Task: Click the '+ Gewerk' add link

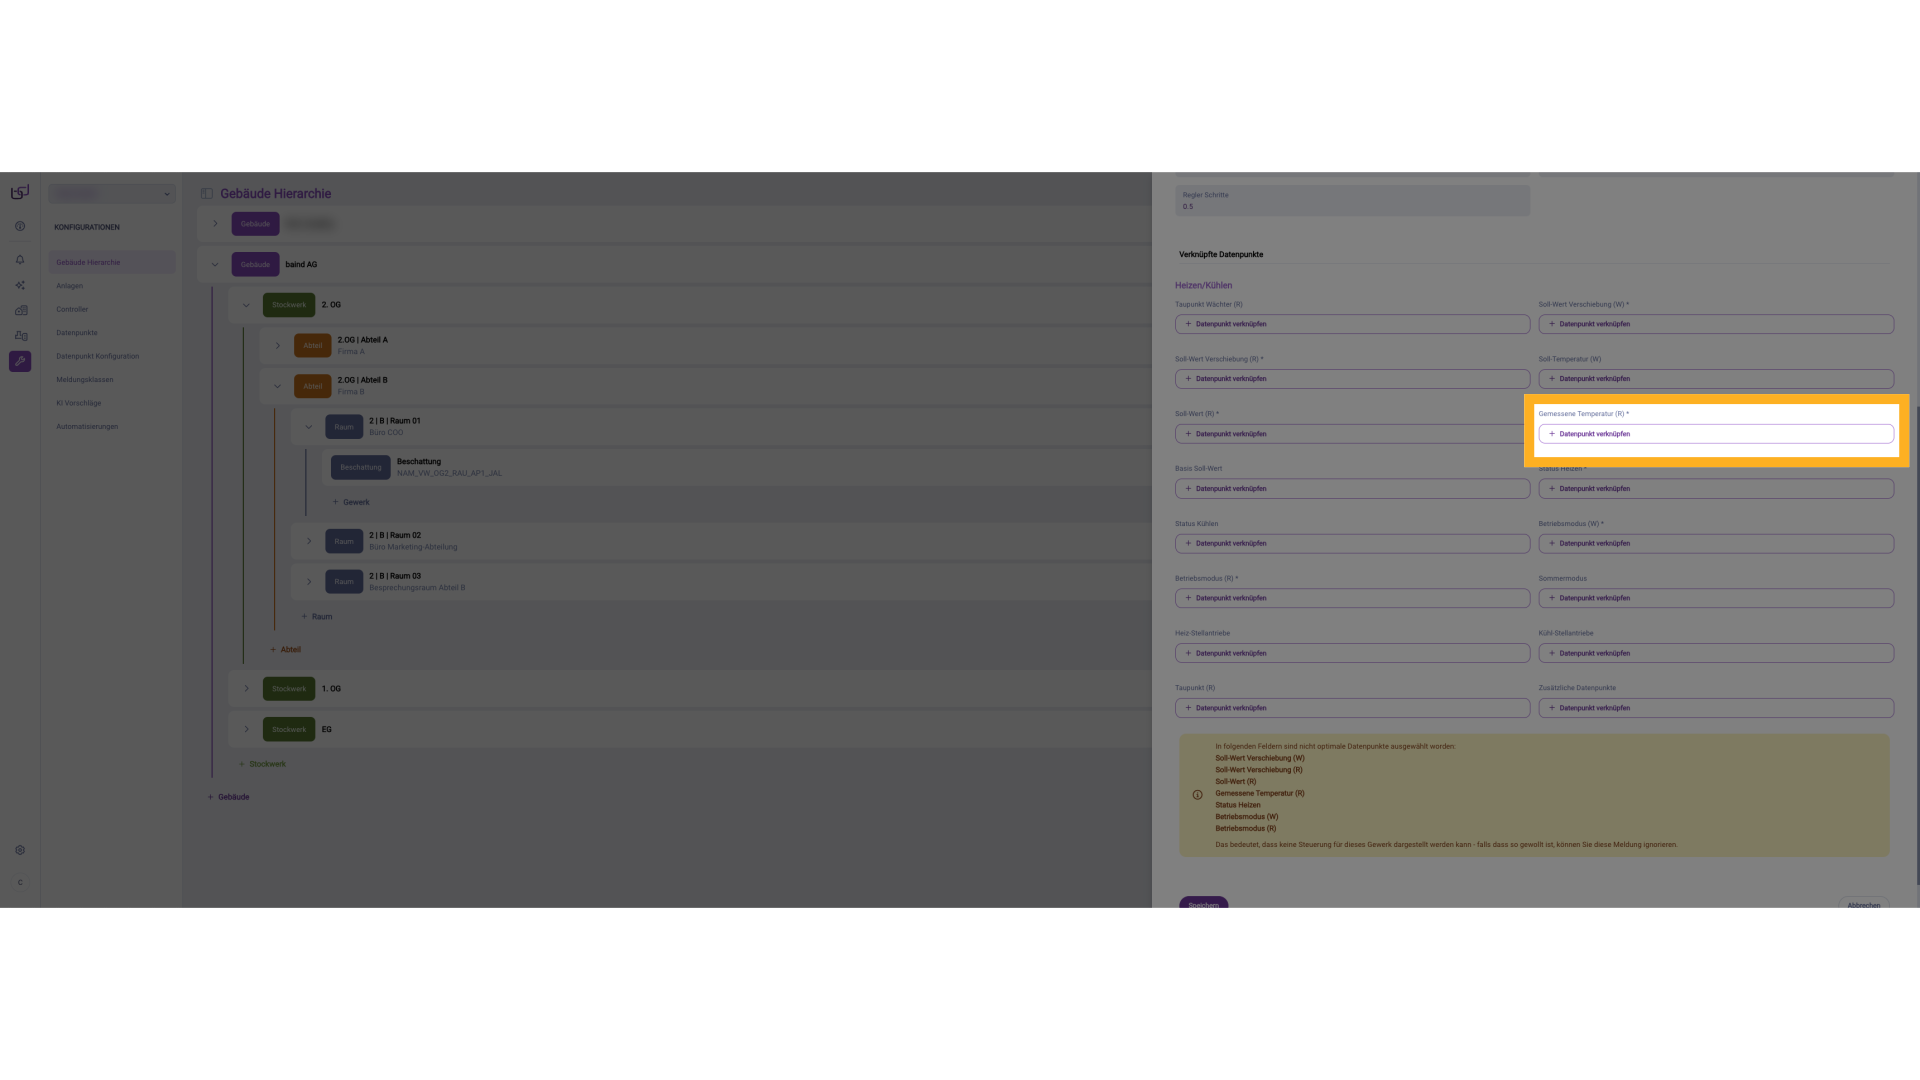Action: [351, 502]
